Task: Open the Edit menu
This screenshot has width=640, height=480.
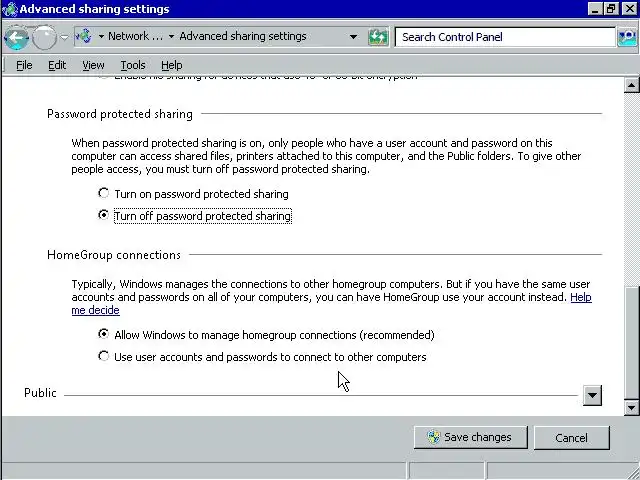Action: click(x=57, y=65)
